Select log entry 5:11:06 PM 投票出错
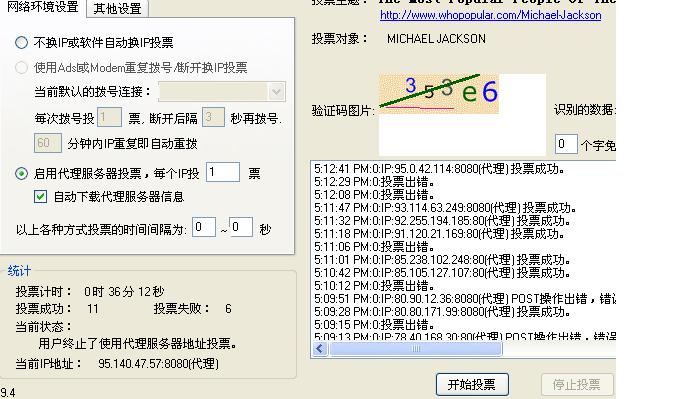This screenshot has height=399, width=683. (374, 247)
